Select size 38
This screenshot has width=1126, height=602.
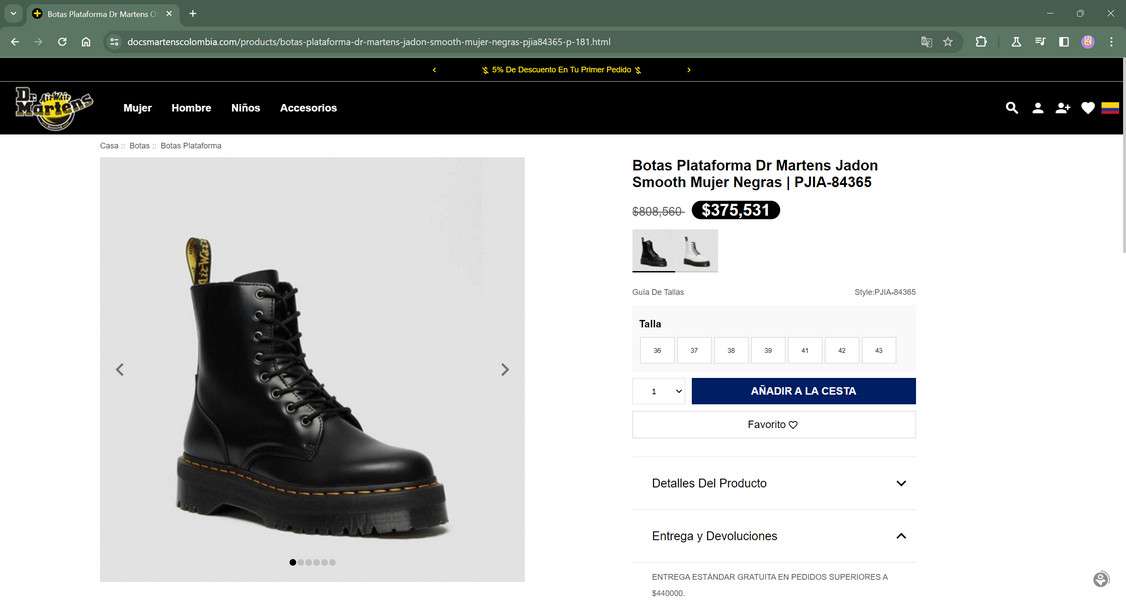click(x=731, y=351)
